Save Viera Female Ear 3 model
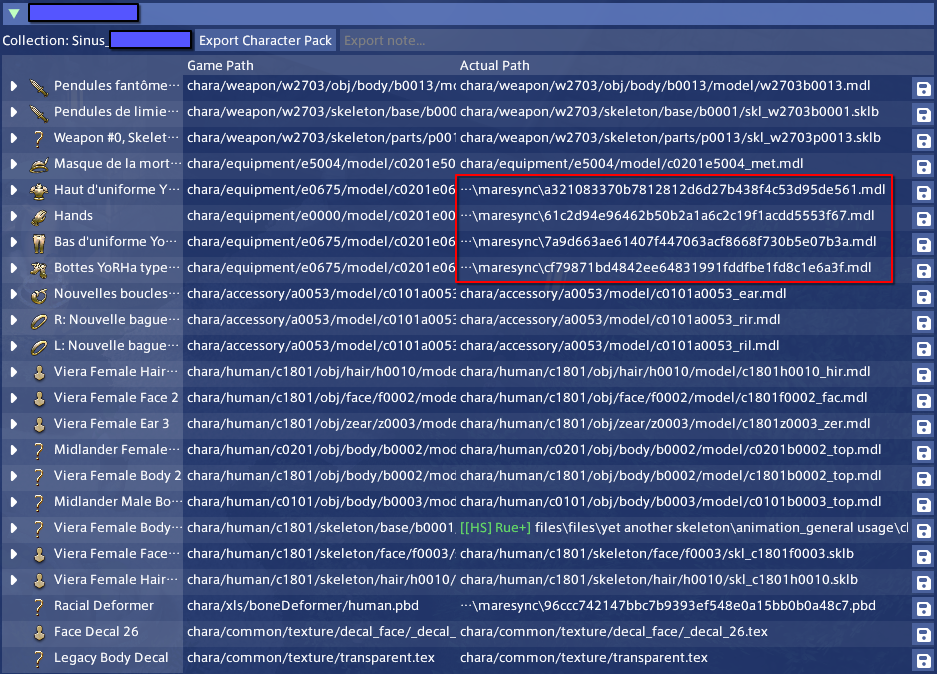The height and width of the screenshot is (674, 937). (923, 427)
